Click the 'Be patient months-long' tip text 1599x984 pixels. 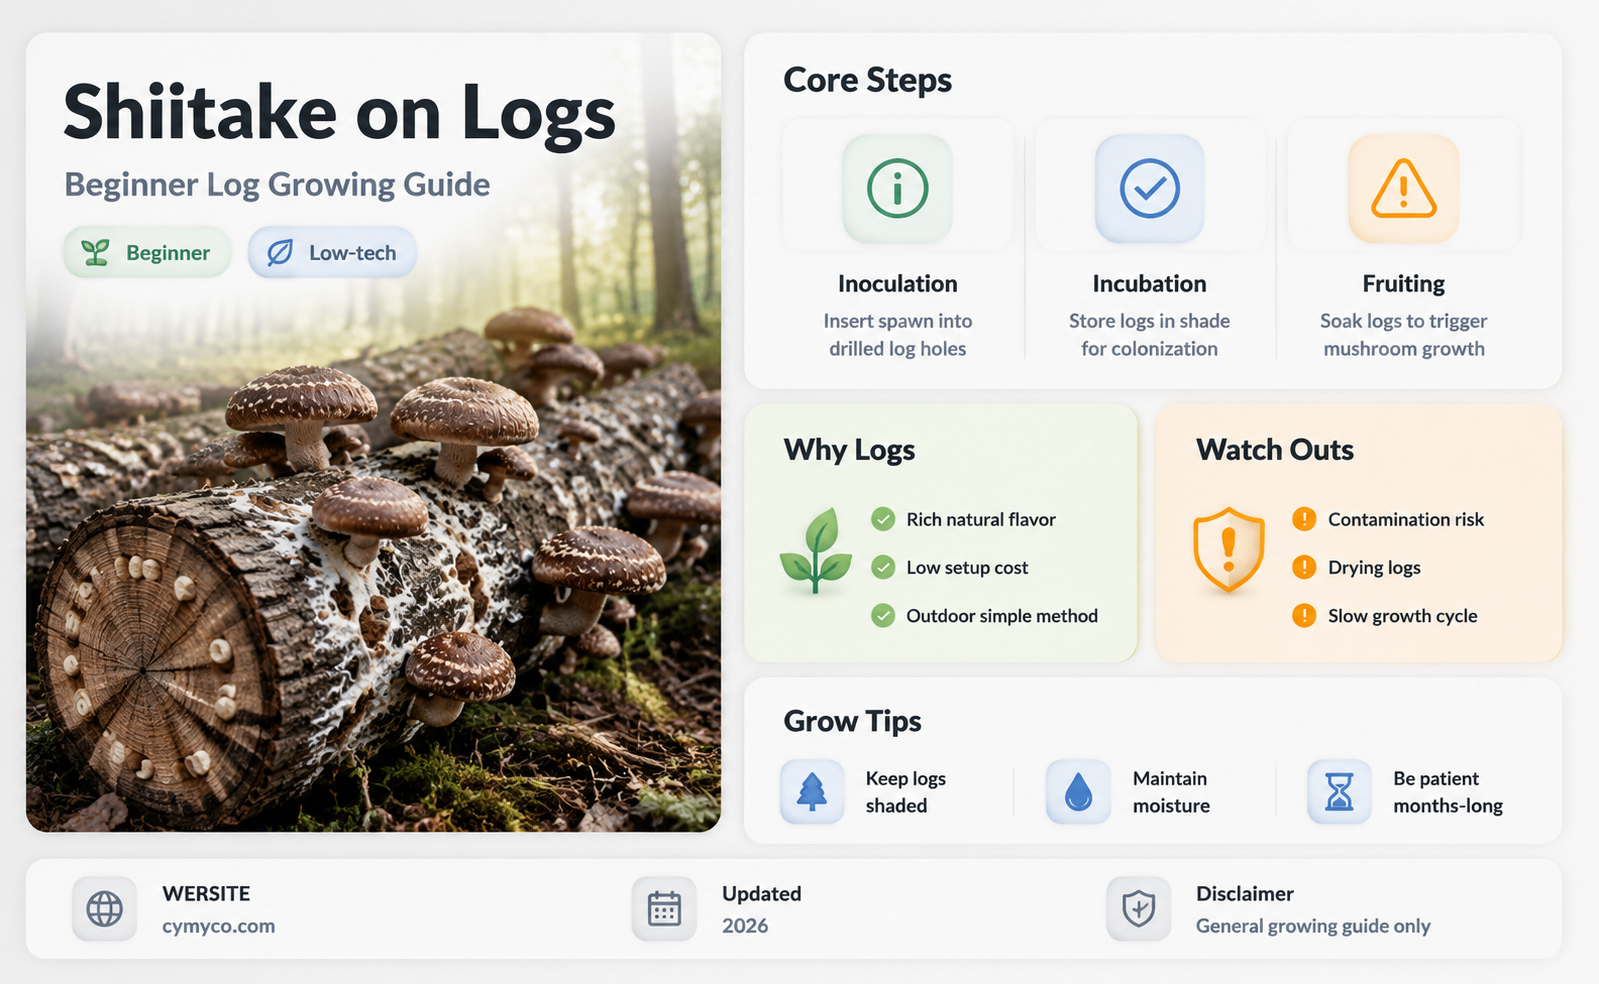pyautogui.click(x=1448, y=792)
